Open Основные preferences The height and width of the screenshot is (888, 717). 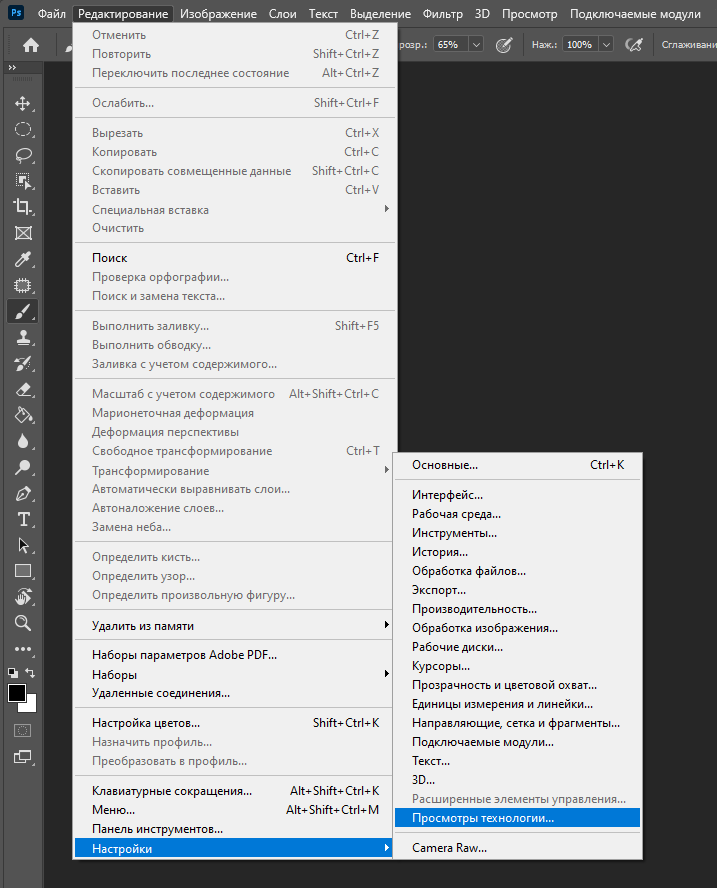tap(518, 465)
